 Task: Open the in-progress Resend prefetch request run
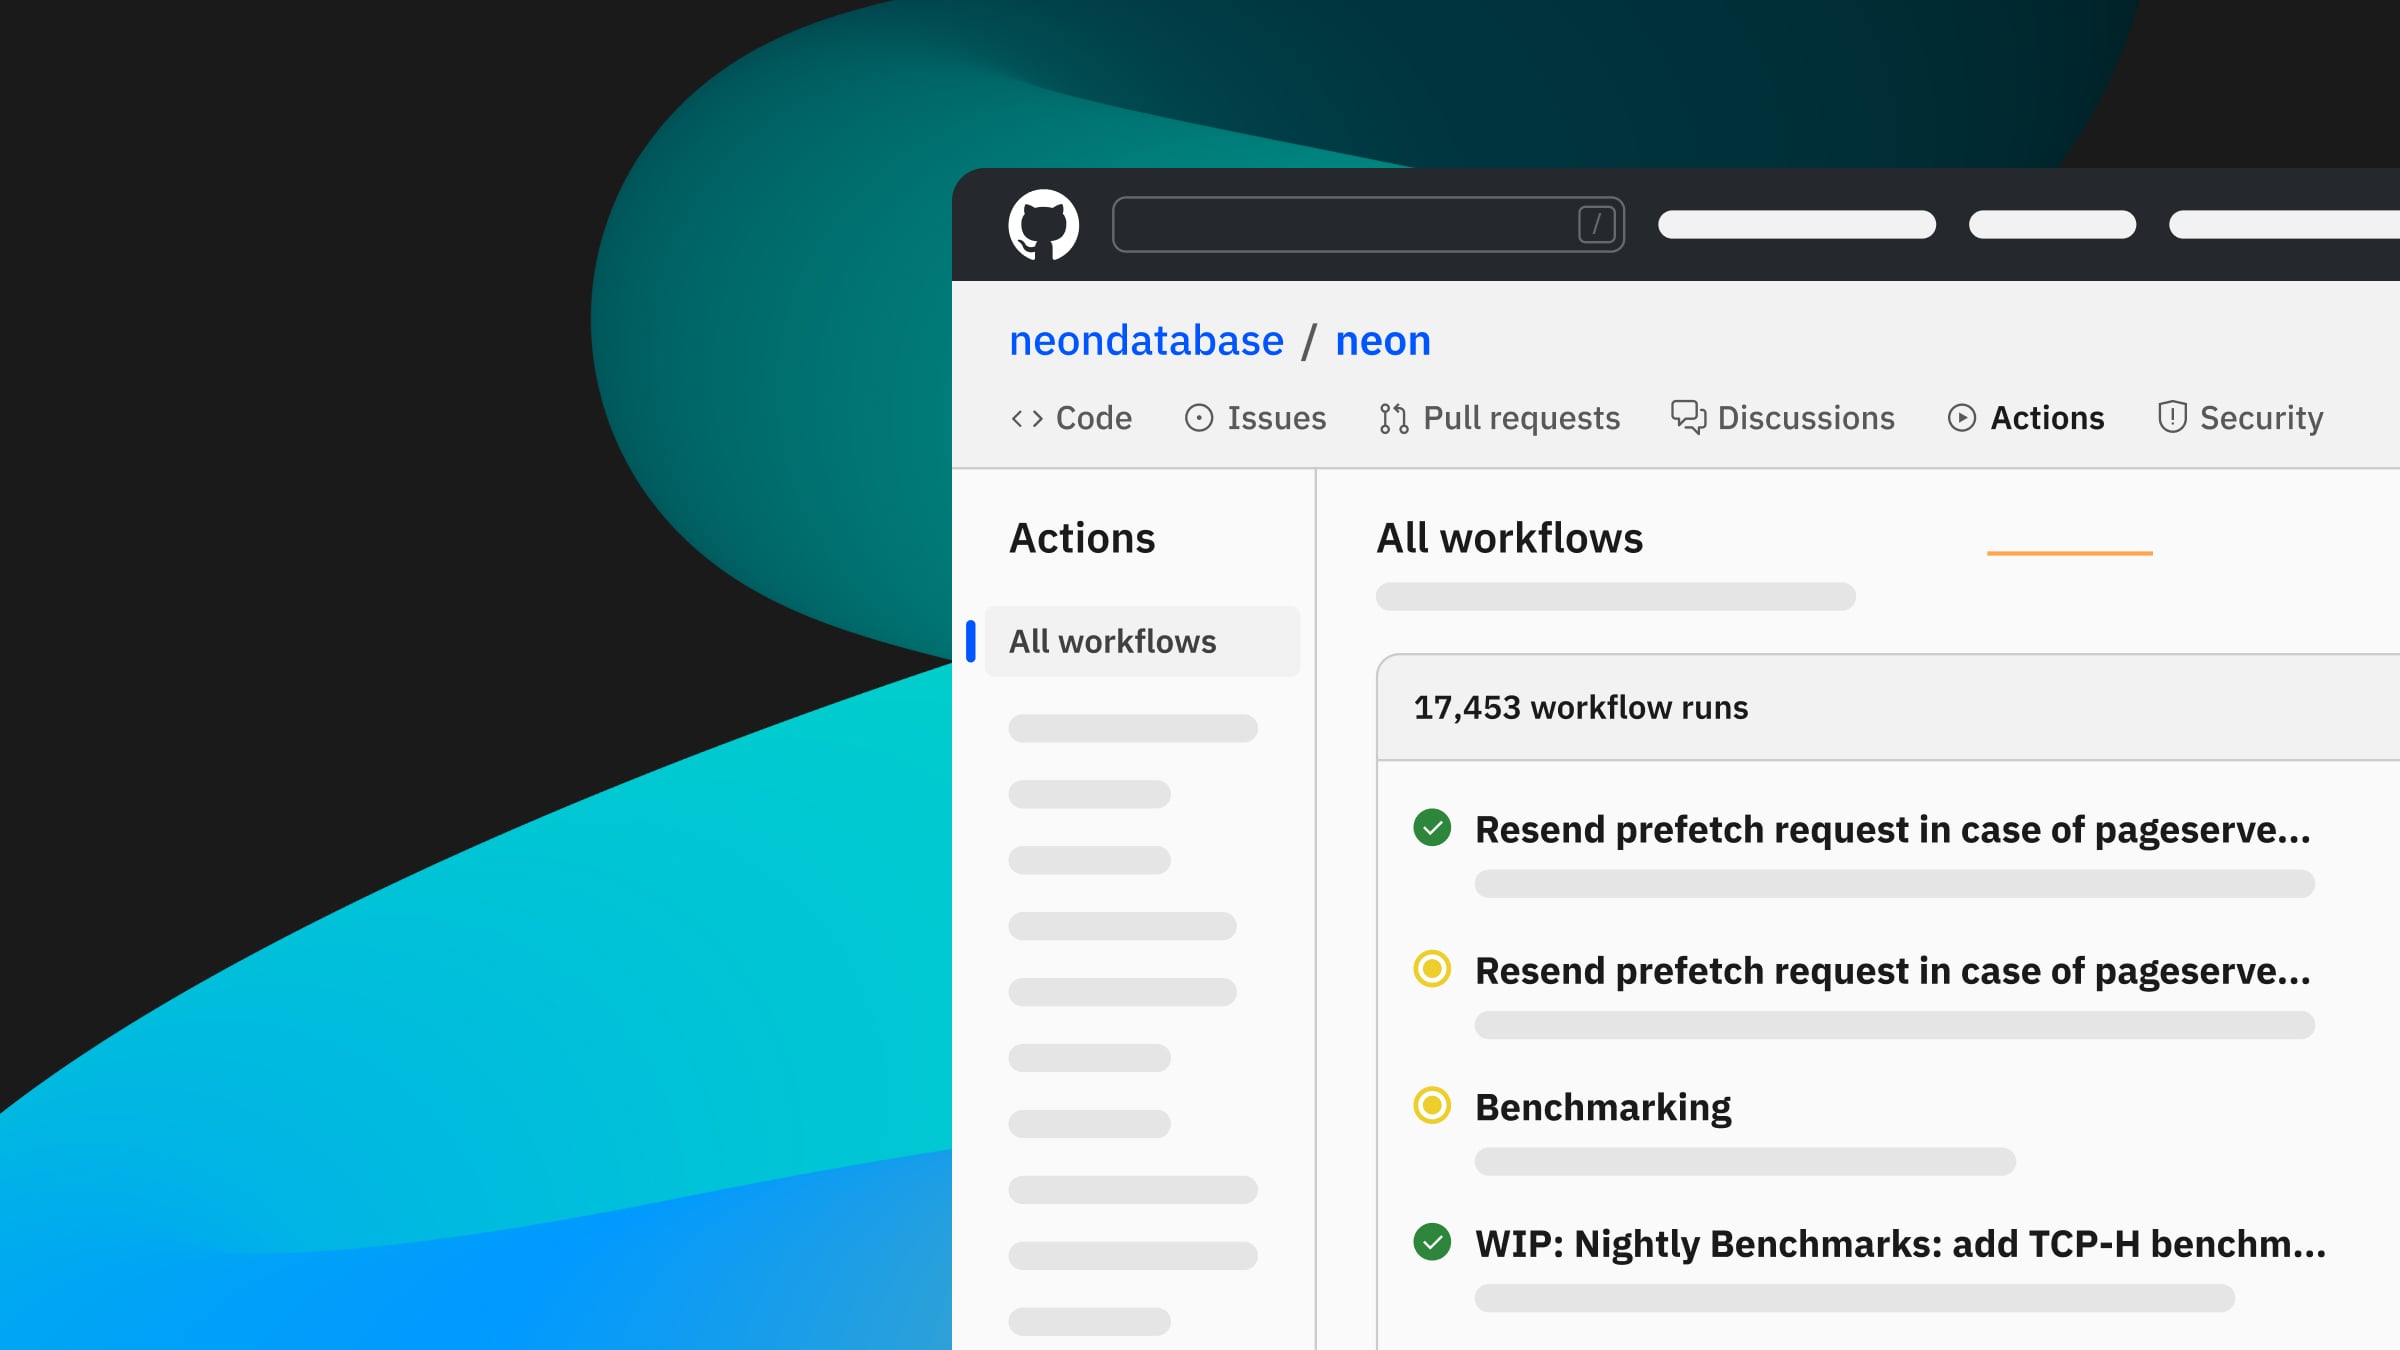coord(1892,971)
